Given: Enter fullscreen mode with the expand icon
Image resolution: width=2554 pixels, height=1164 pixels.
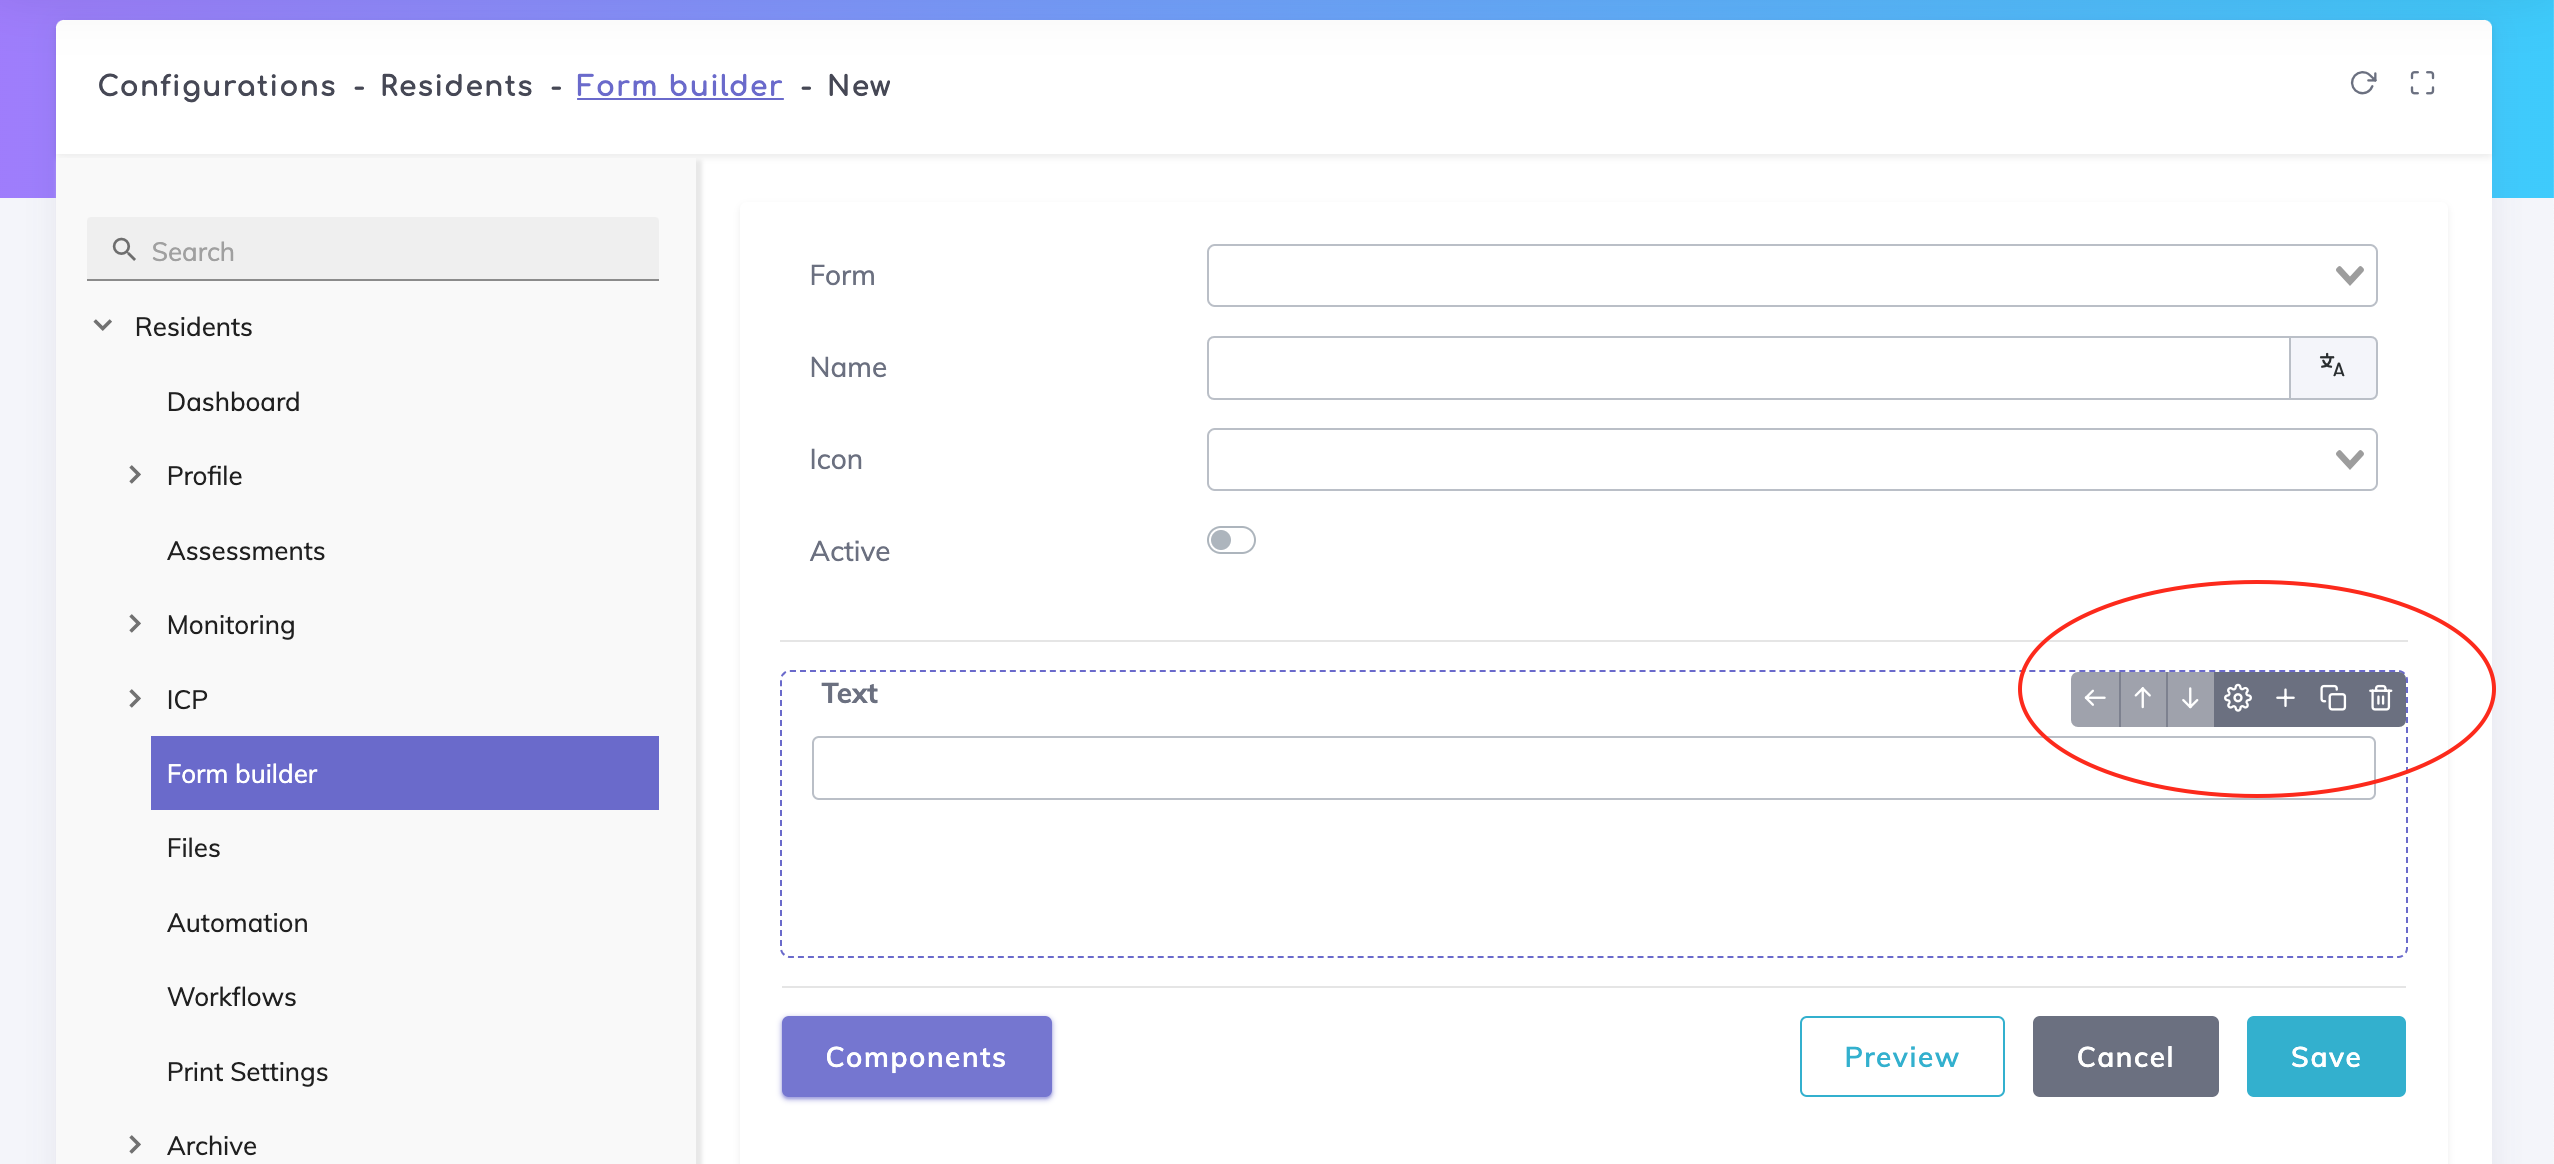Looking at the screenshot, I should [2422, 83].
